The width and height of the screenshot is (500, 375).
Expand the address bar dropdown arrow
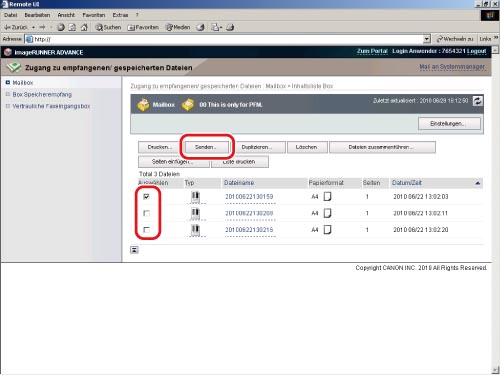(x=427, y=39)
